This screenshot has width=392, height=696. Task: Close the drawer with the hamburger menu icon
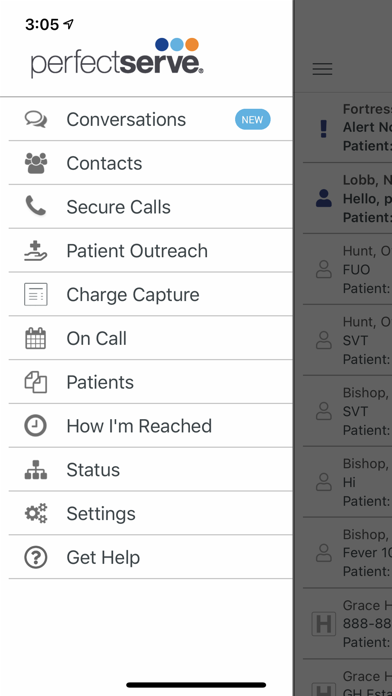pos(322,69)
